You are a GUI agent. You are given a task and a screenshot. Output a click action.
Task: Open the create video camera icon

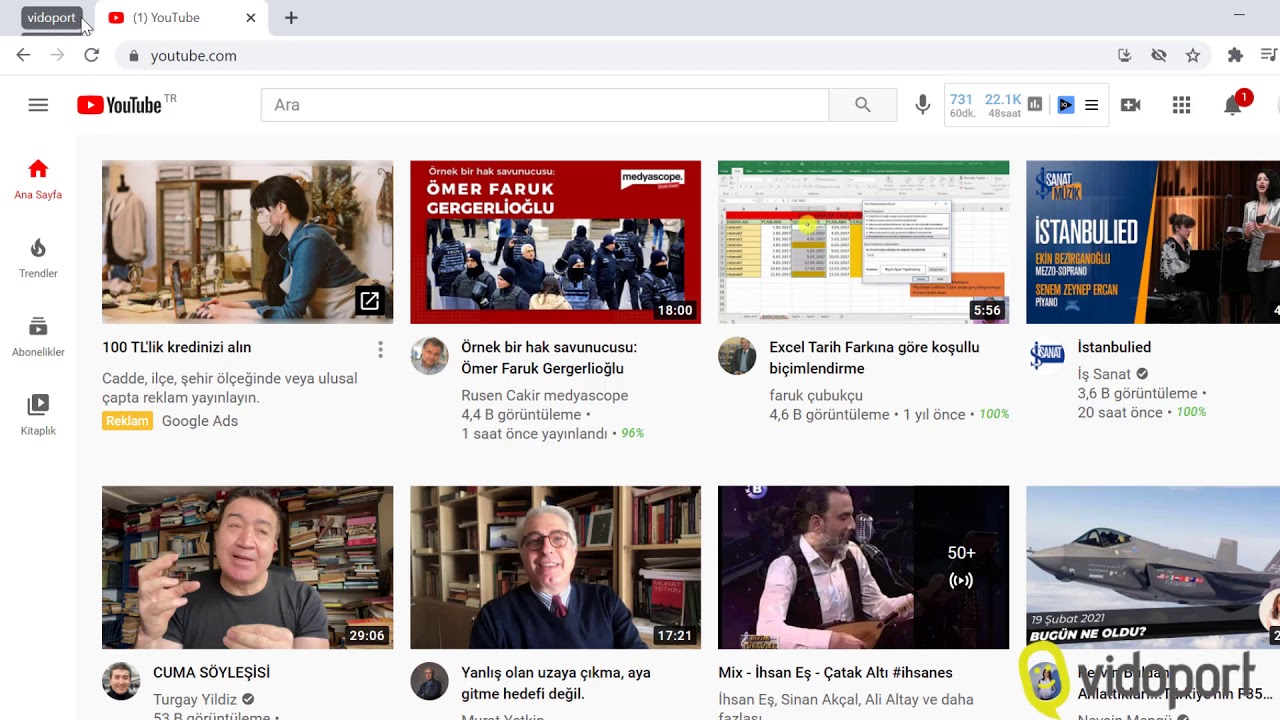1131,105
